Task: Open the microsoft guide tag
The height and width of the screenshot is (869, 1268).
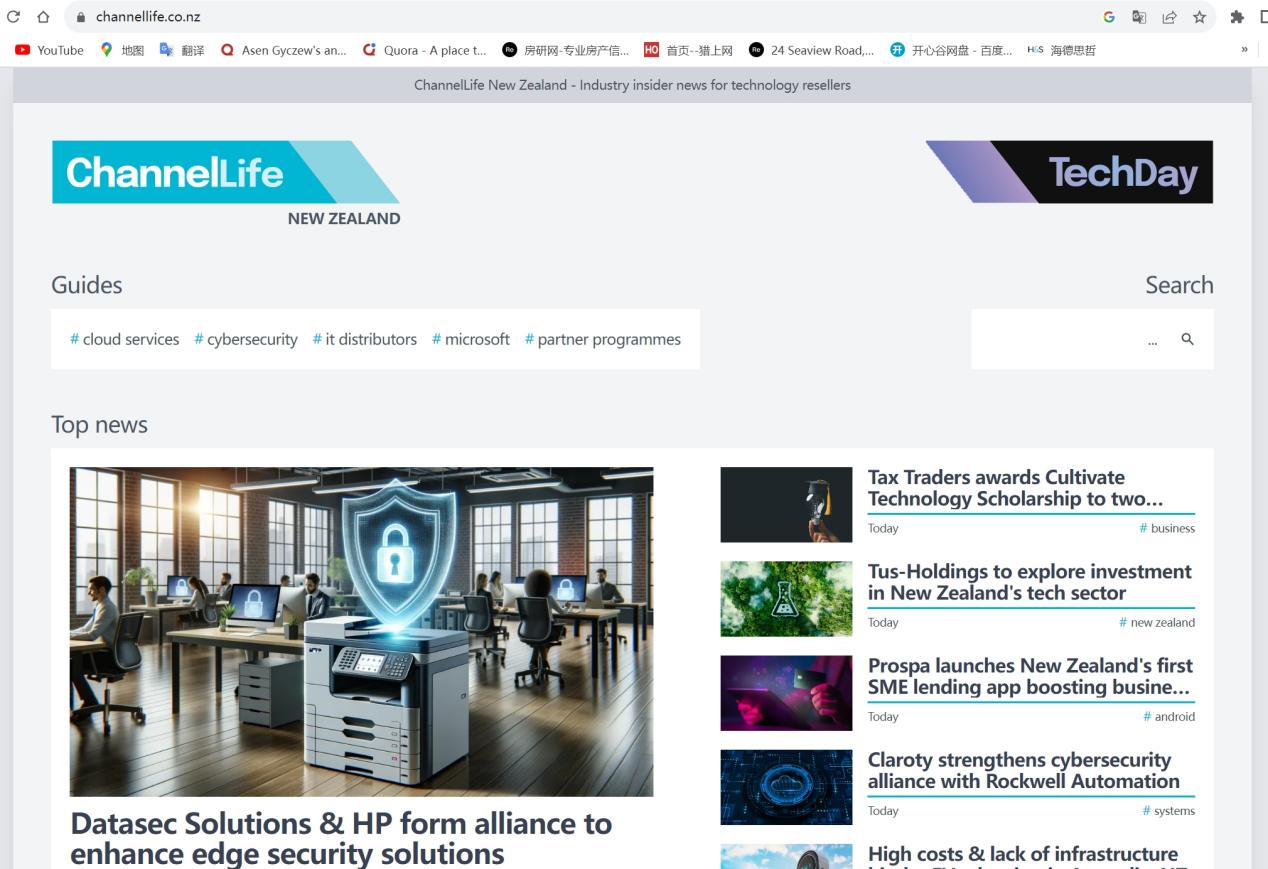Action: [470, 339]
